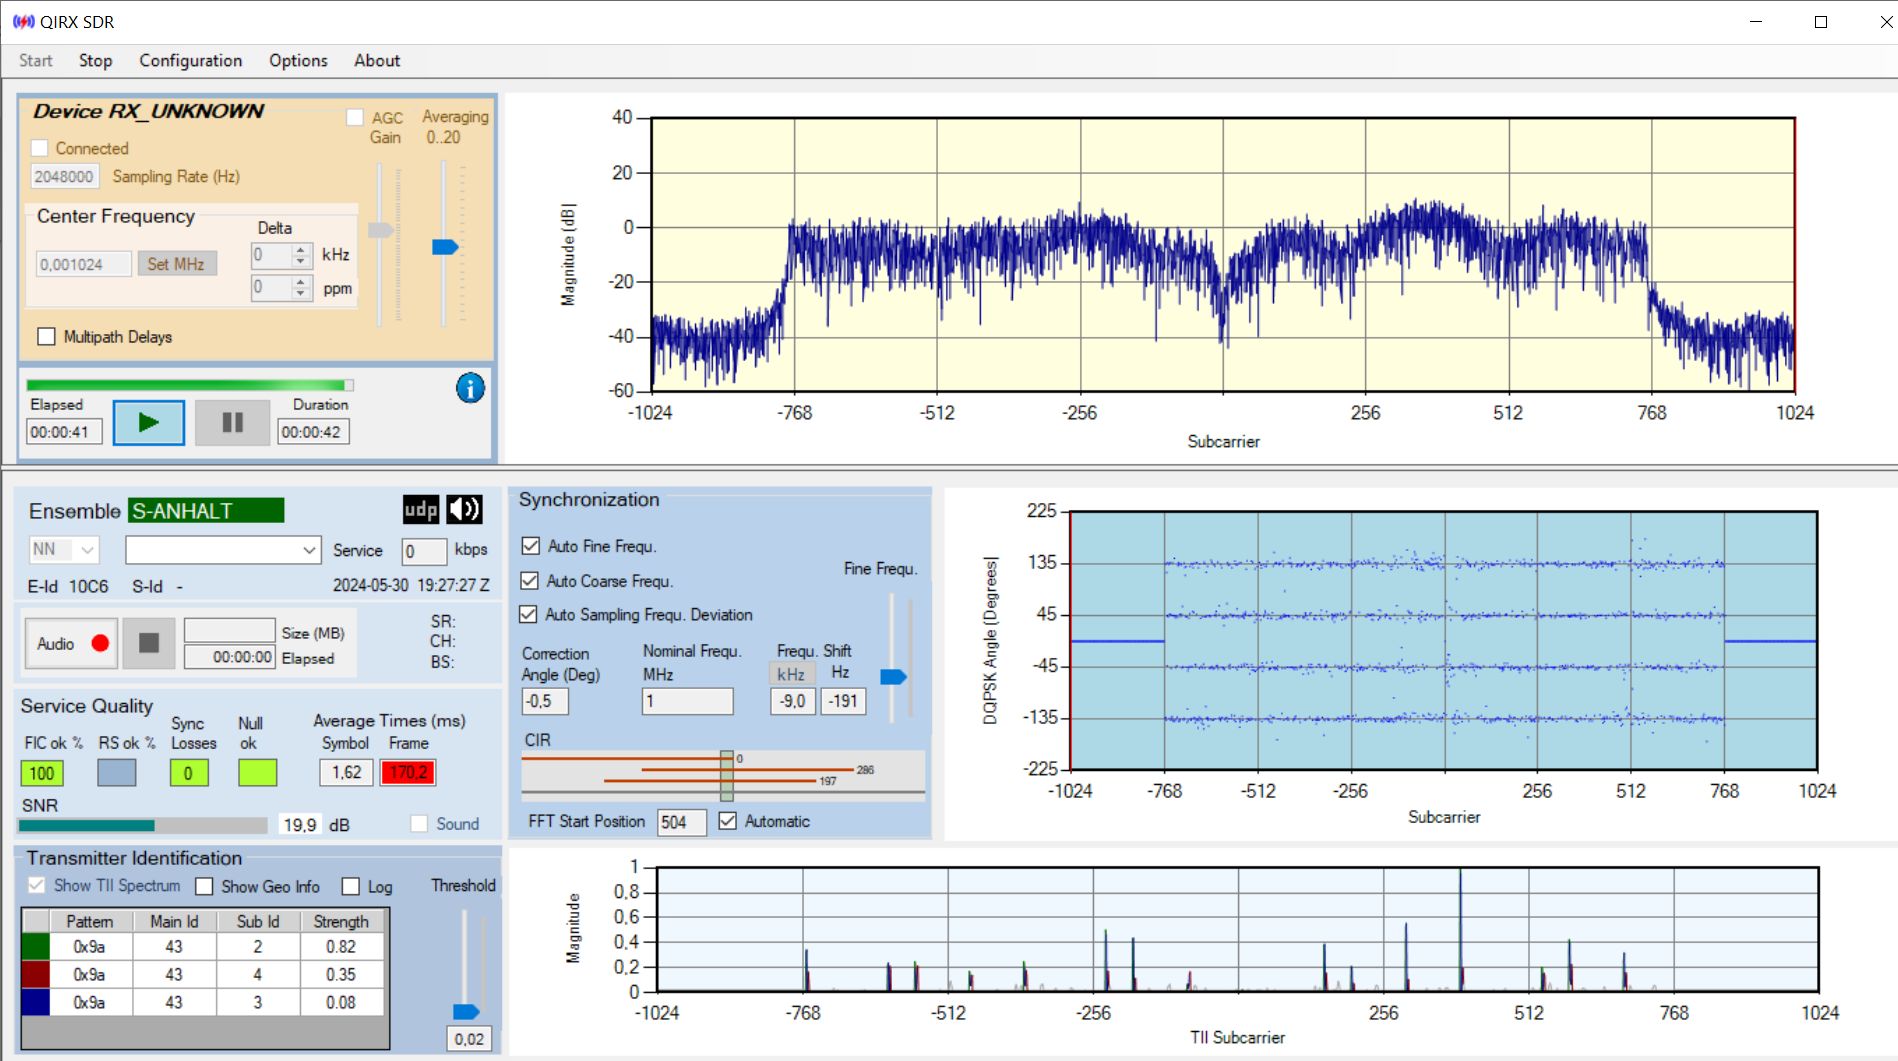The image size is (1898, 1061).
Task: Toggle the UDP output icon
Action: (x=421, y=510)
